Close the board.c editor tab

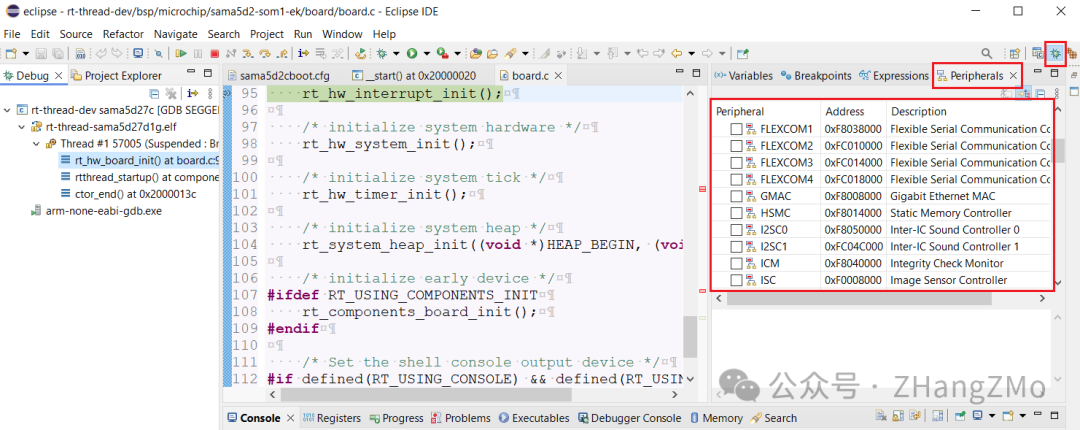[558, 76]
